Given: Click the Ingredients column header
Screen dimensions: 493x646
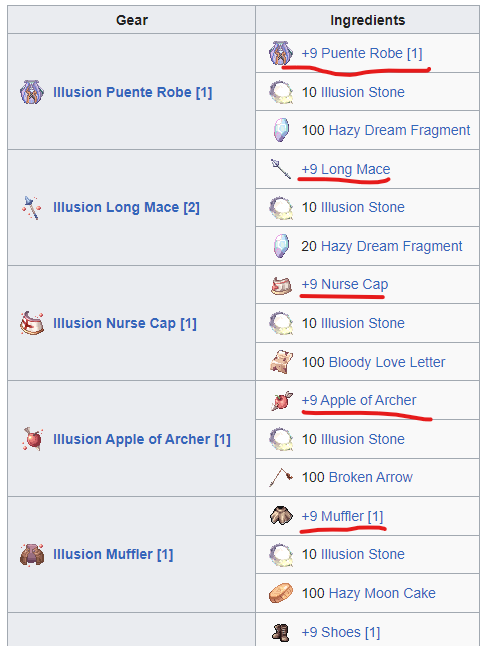Looking at the screenshot, I should (367, 20).
